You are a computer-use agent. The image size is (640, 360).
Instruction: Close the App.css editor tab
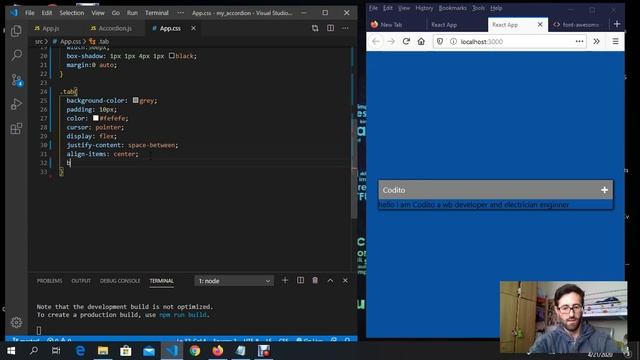pyautogui.click(x=193, y=28)
